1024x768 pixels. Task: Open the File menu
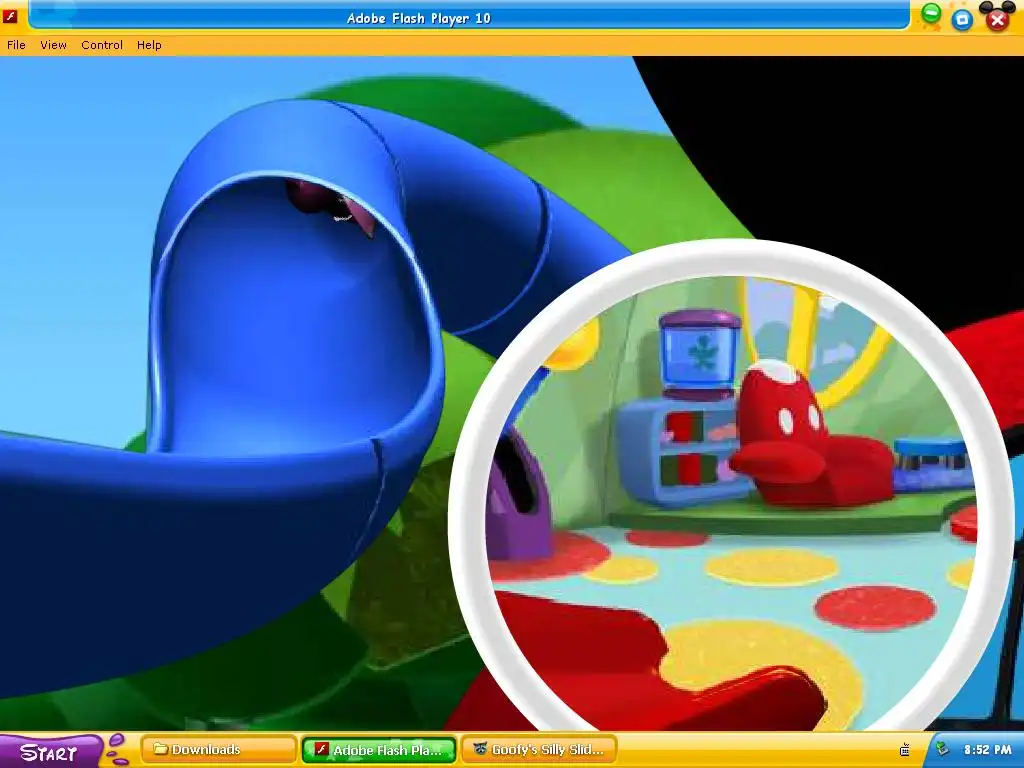click(16, 45)
